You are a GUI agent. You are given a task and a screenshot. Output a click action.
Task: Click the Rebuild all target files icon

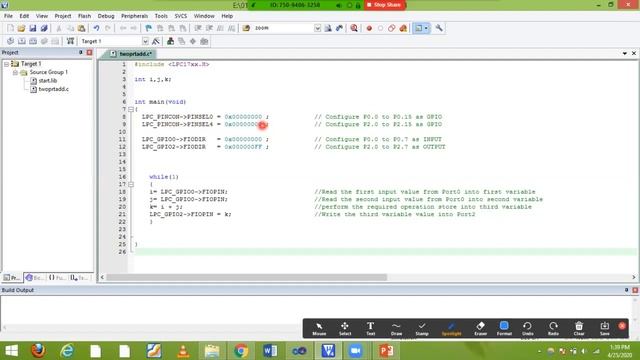33,41
